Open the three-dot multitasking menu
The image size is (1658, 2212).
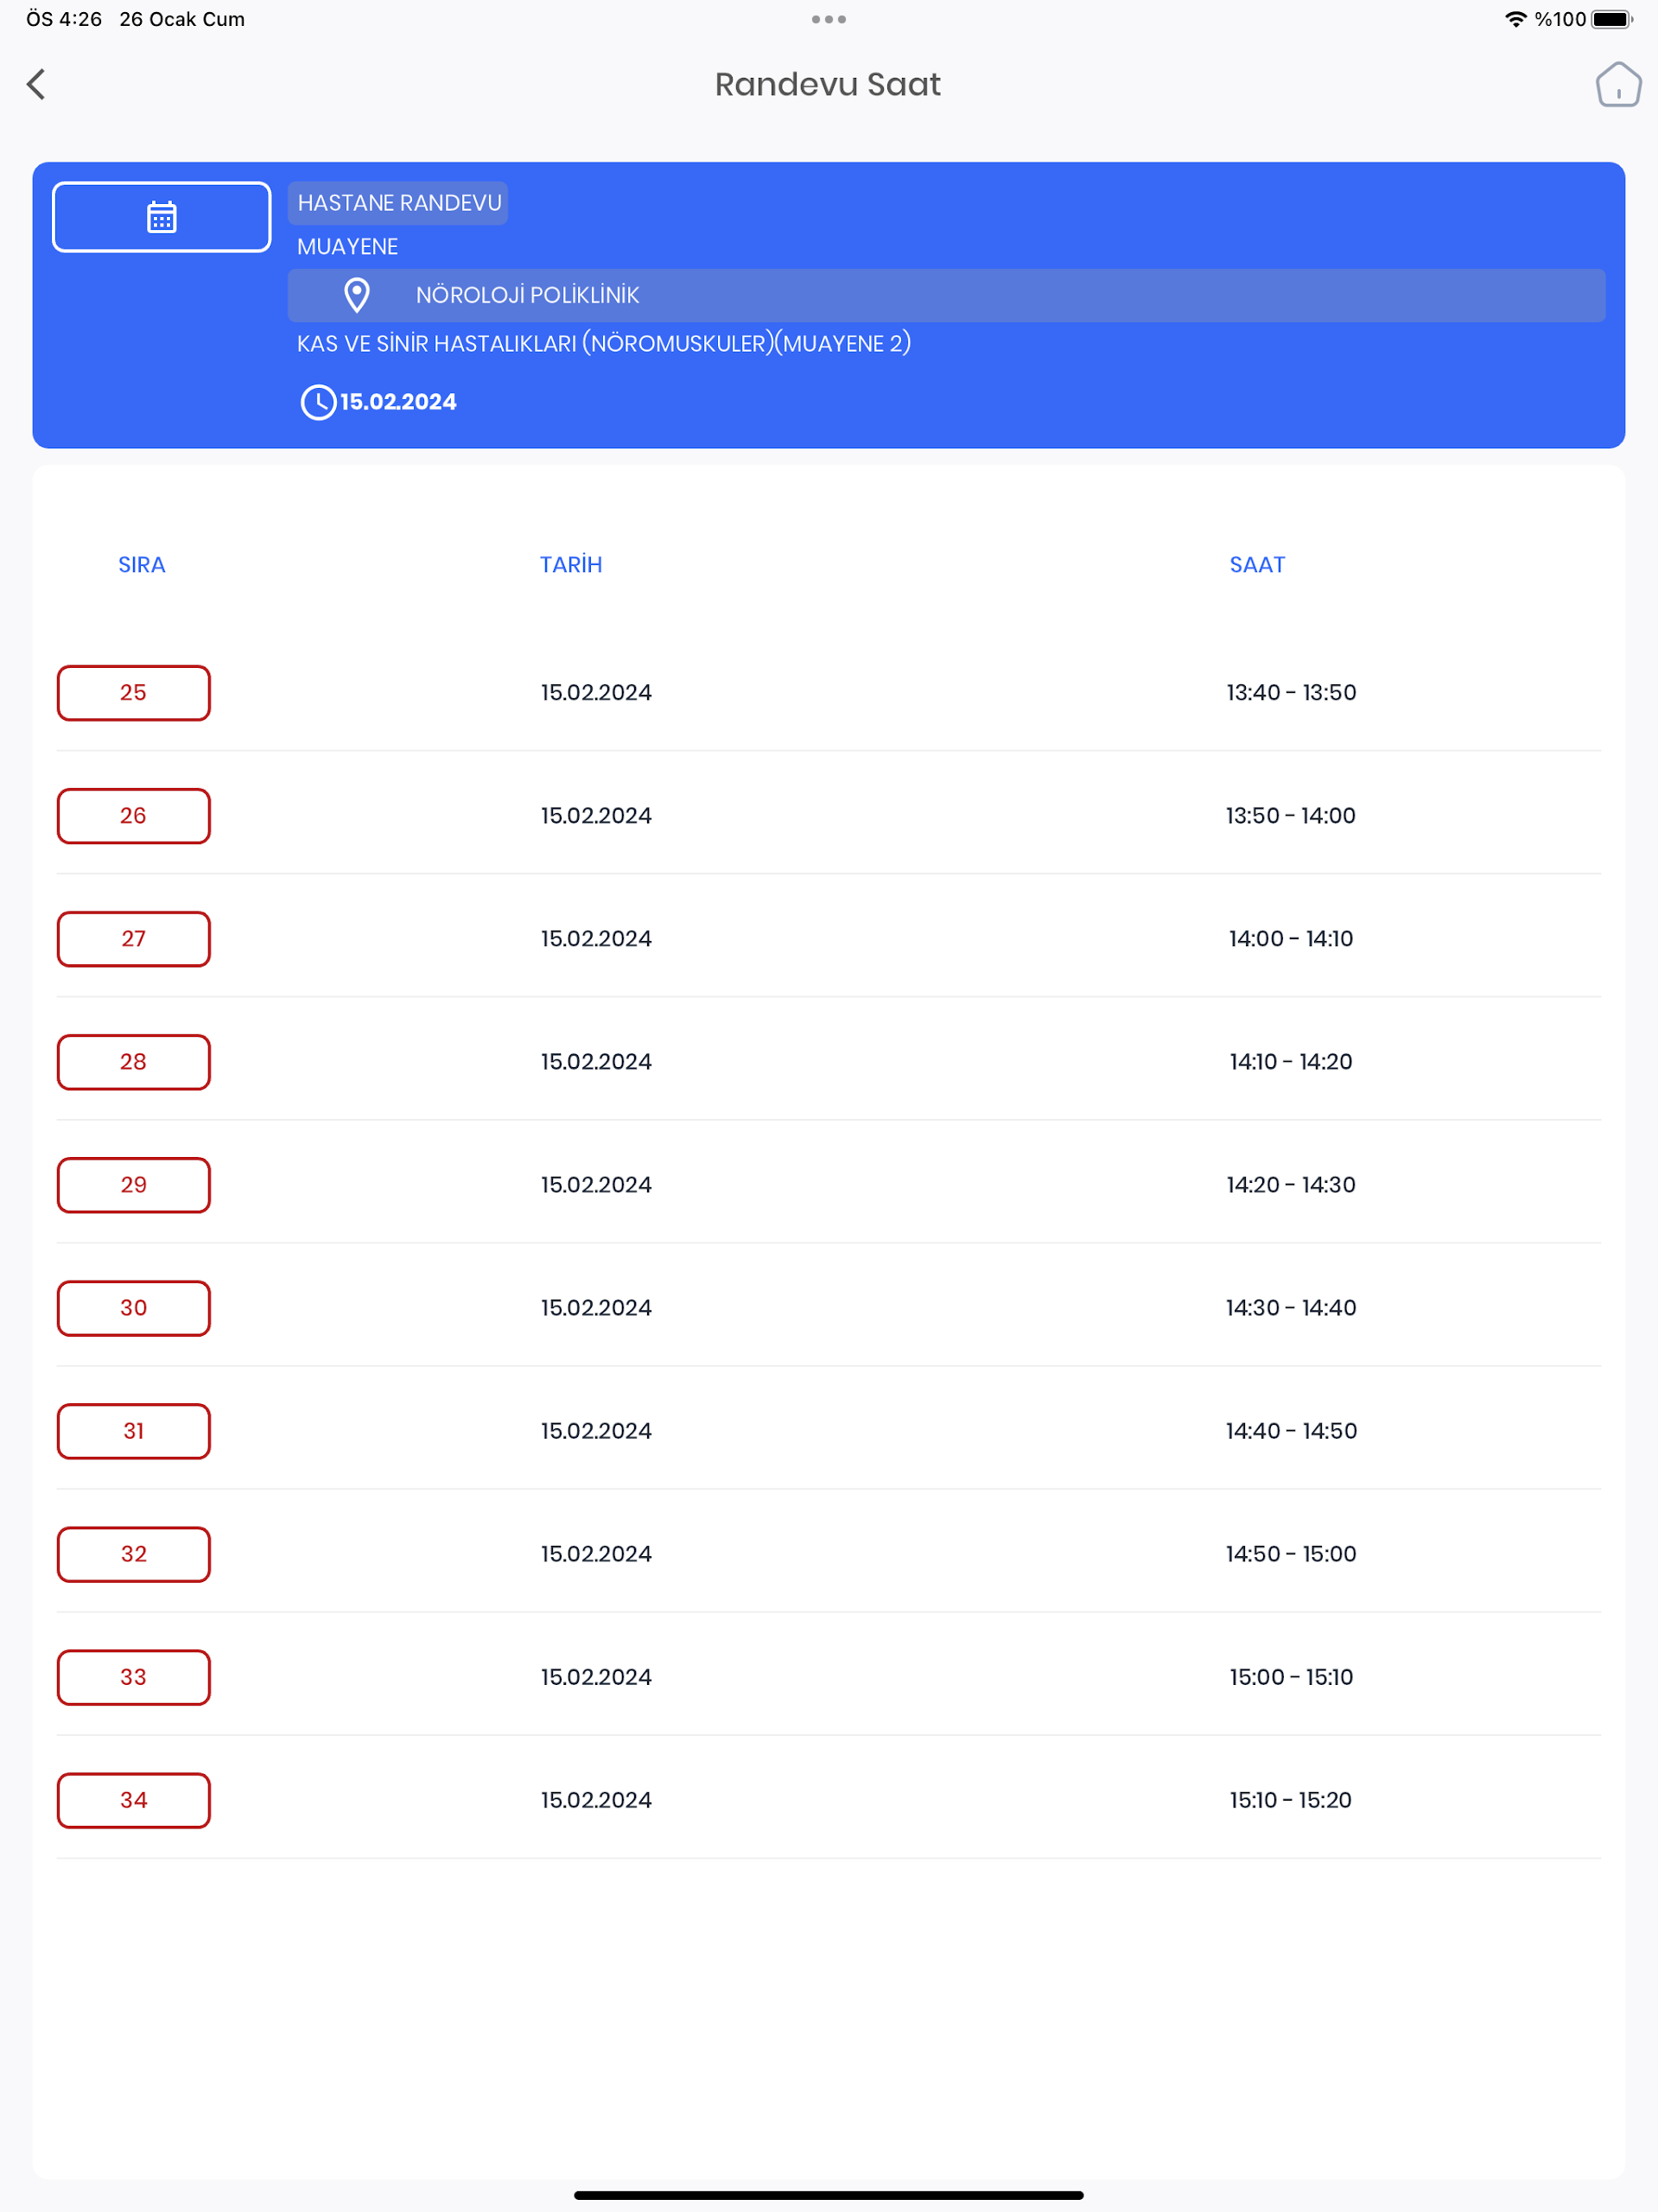pyautogui.click(x=828, y=19)
